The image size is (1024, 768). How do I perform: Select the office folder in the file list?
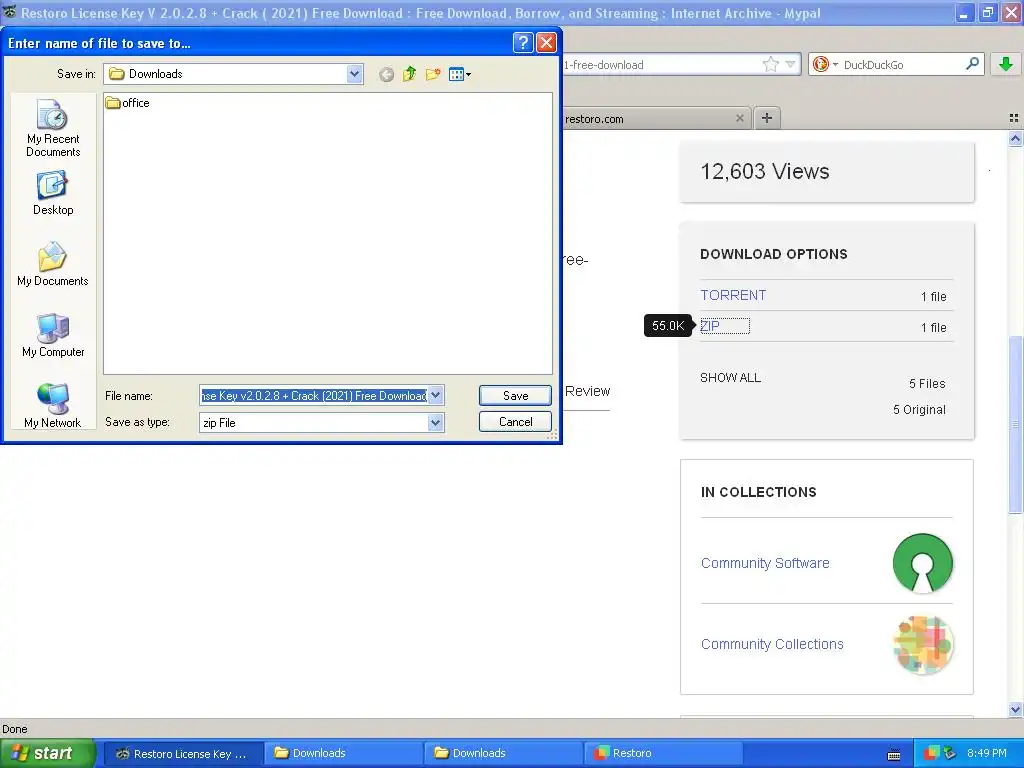128,103
